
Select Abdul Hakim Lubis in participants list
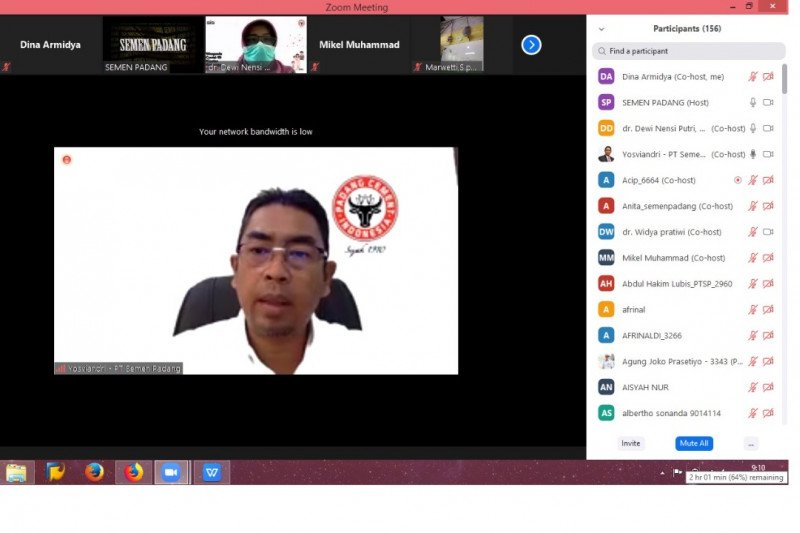tap(677, 284)
